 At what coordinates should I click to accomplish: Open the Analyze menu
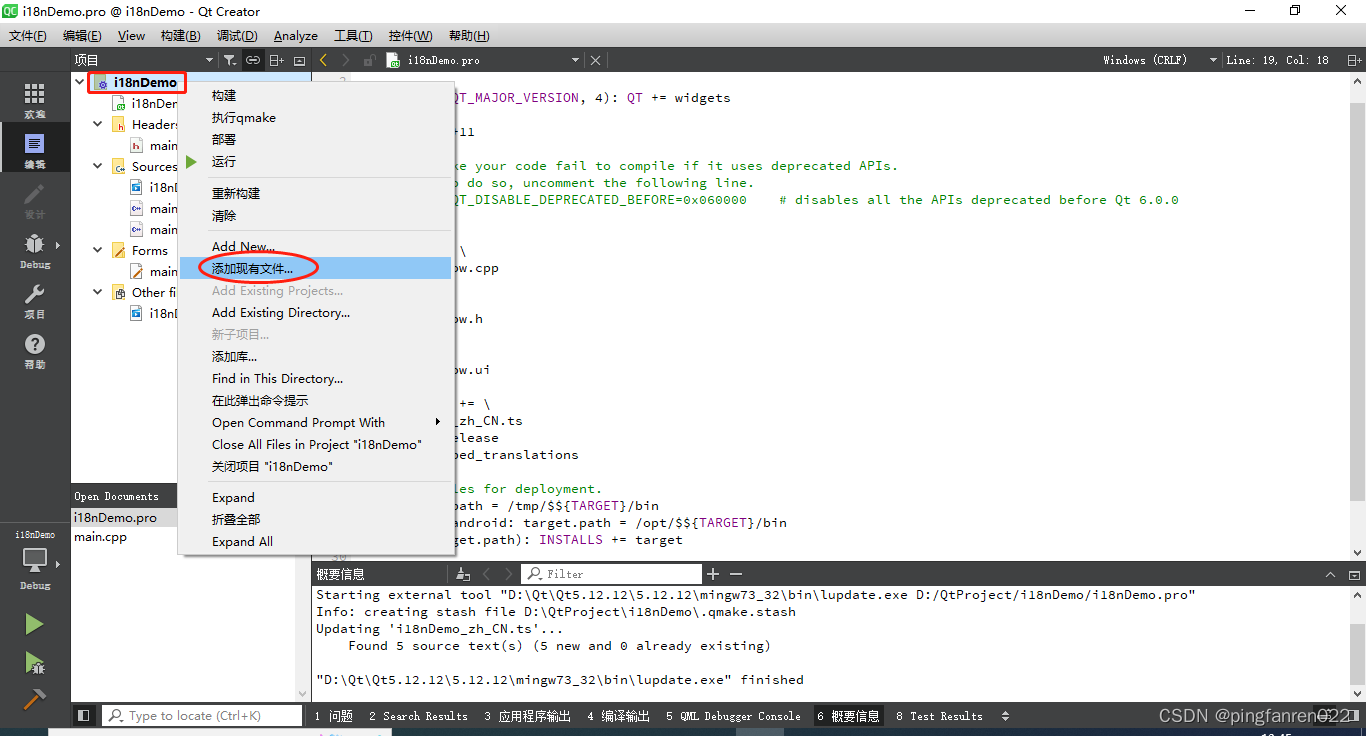coord(296,36)
